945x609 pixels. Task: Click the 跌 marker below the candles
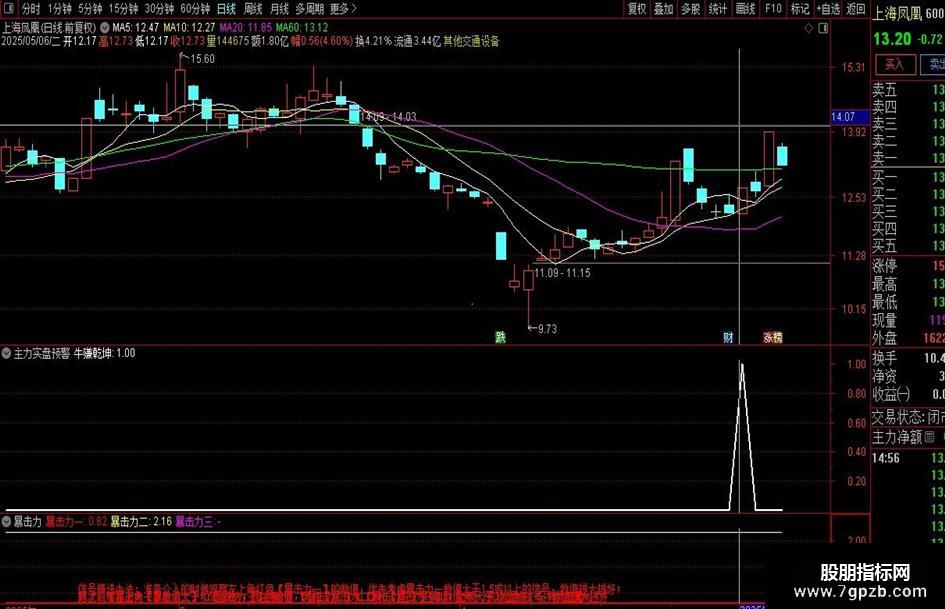coord(500,337)
